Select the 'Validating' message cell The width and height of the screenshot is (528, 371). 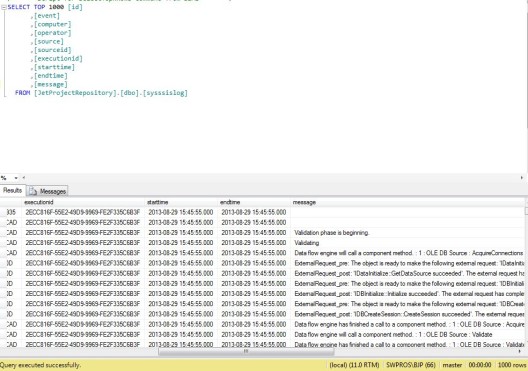point(408,243)
